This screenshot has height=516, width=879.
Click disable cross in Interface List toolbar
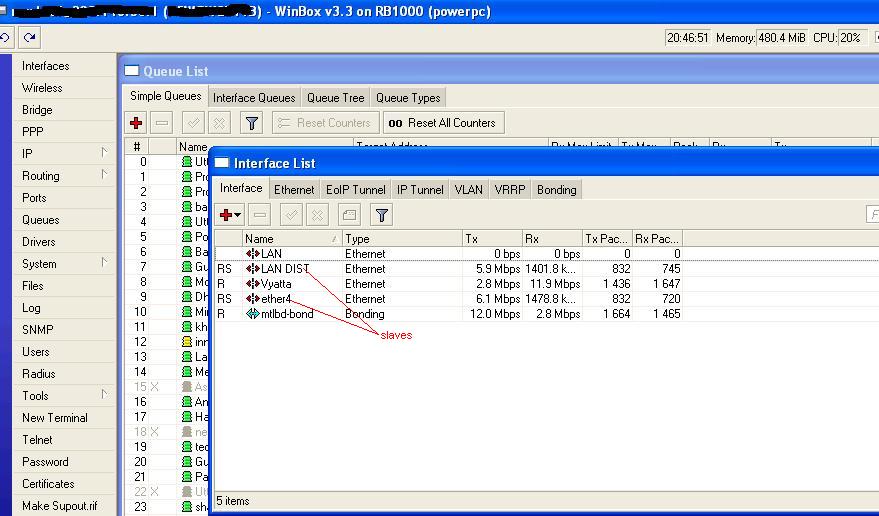click(317, 215)
